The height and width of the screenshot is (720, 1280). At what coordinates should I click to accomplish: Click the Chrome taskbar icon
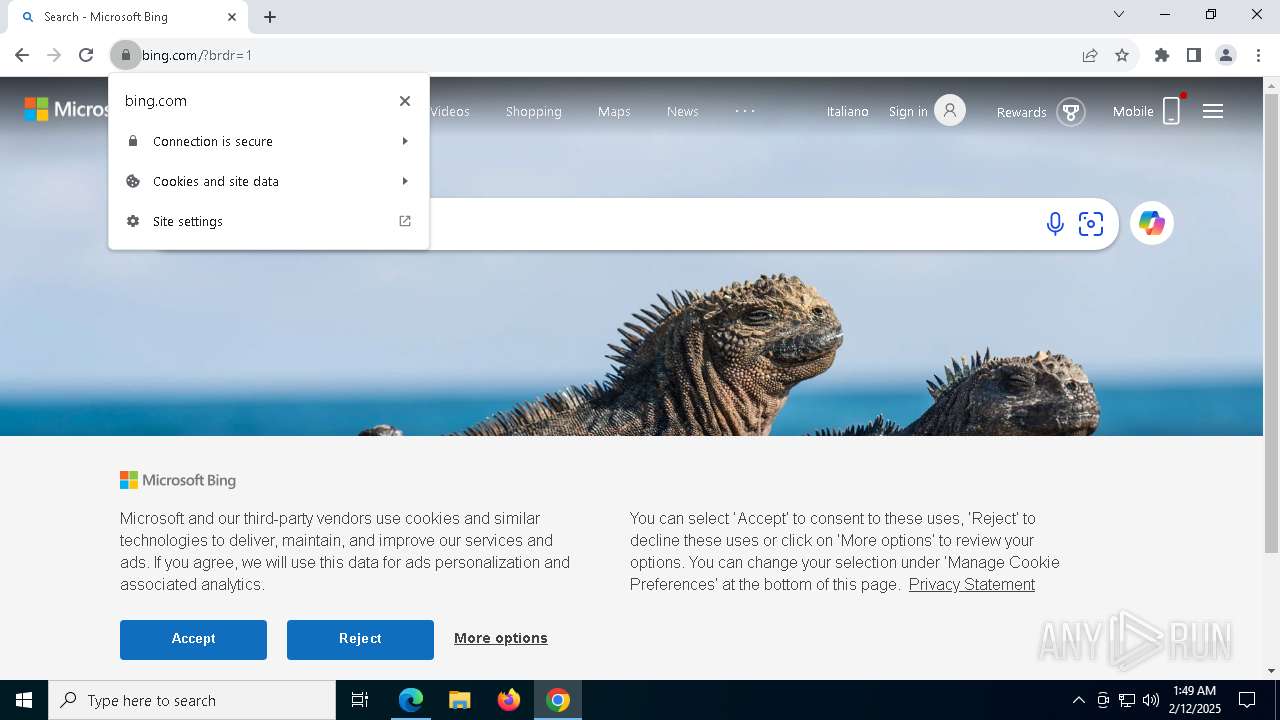click(x=558, y=700)
